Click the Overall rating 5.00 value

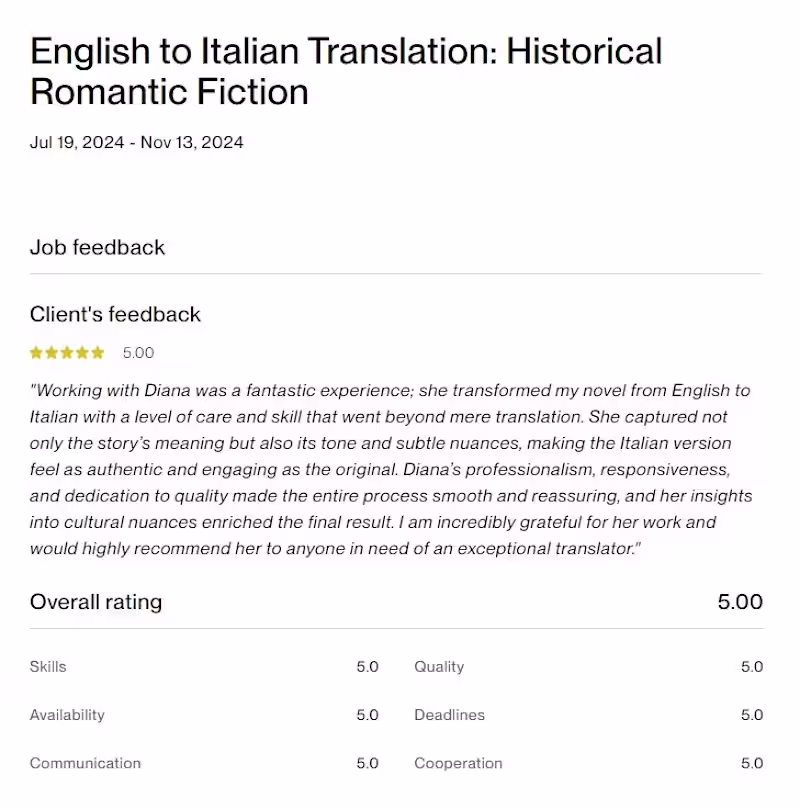tap(740, 602)
